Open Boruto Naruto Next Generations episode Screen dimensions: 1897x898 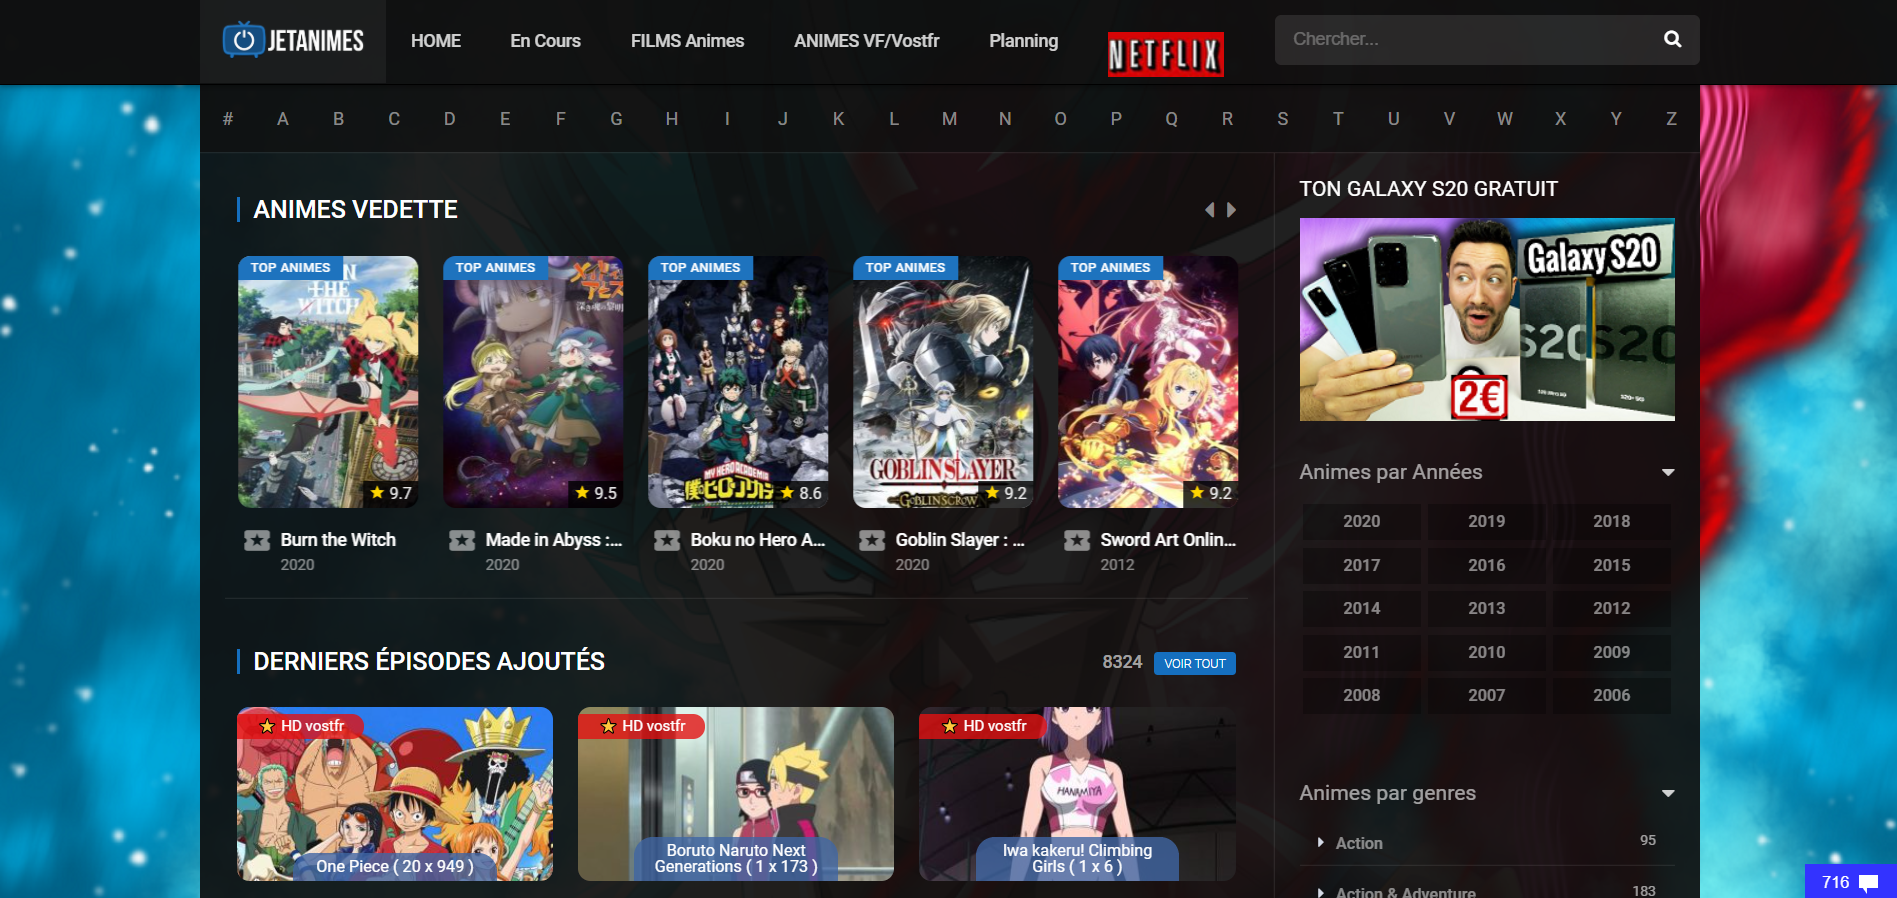point(736,794)
